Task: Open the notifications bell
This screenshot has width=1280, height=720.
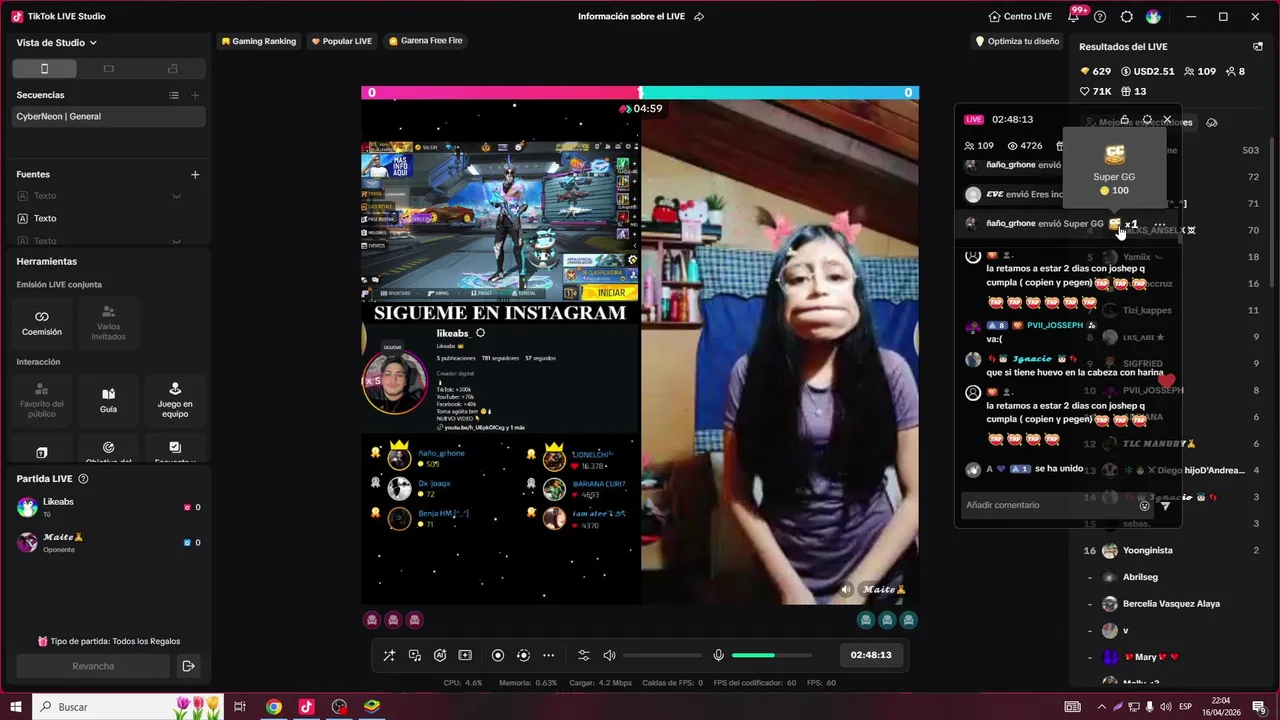Action: coord(1074,17)
